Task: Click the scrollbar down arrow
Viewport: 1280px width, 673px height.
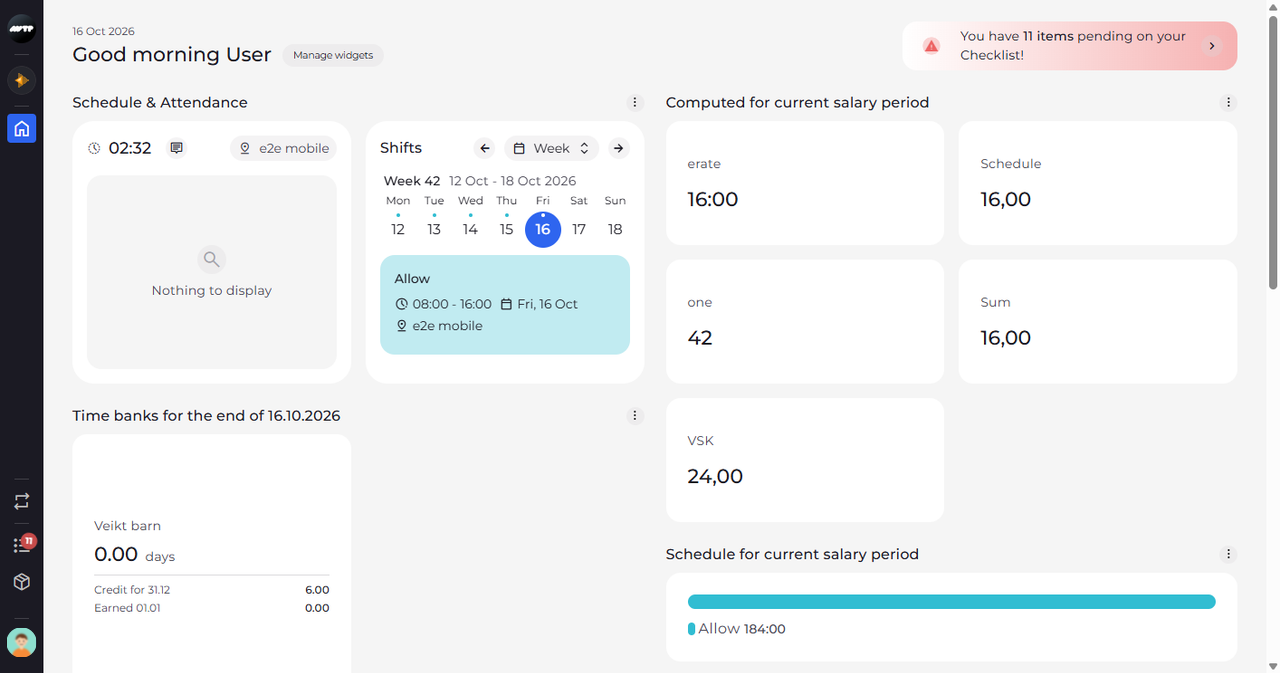Action: pyautogui.click(x=1272, y=665)
